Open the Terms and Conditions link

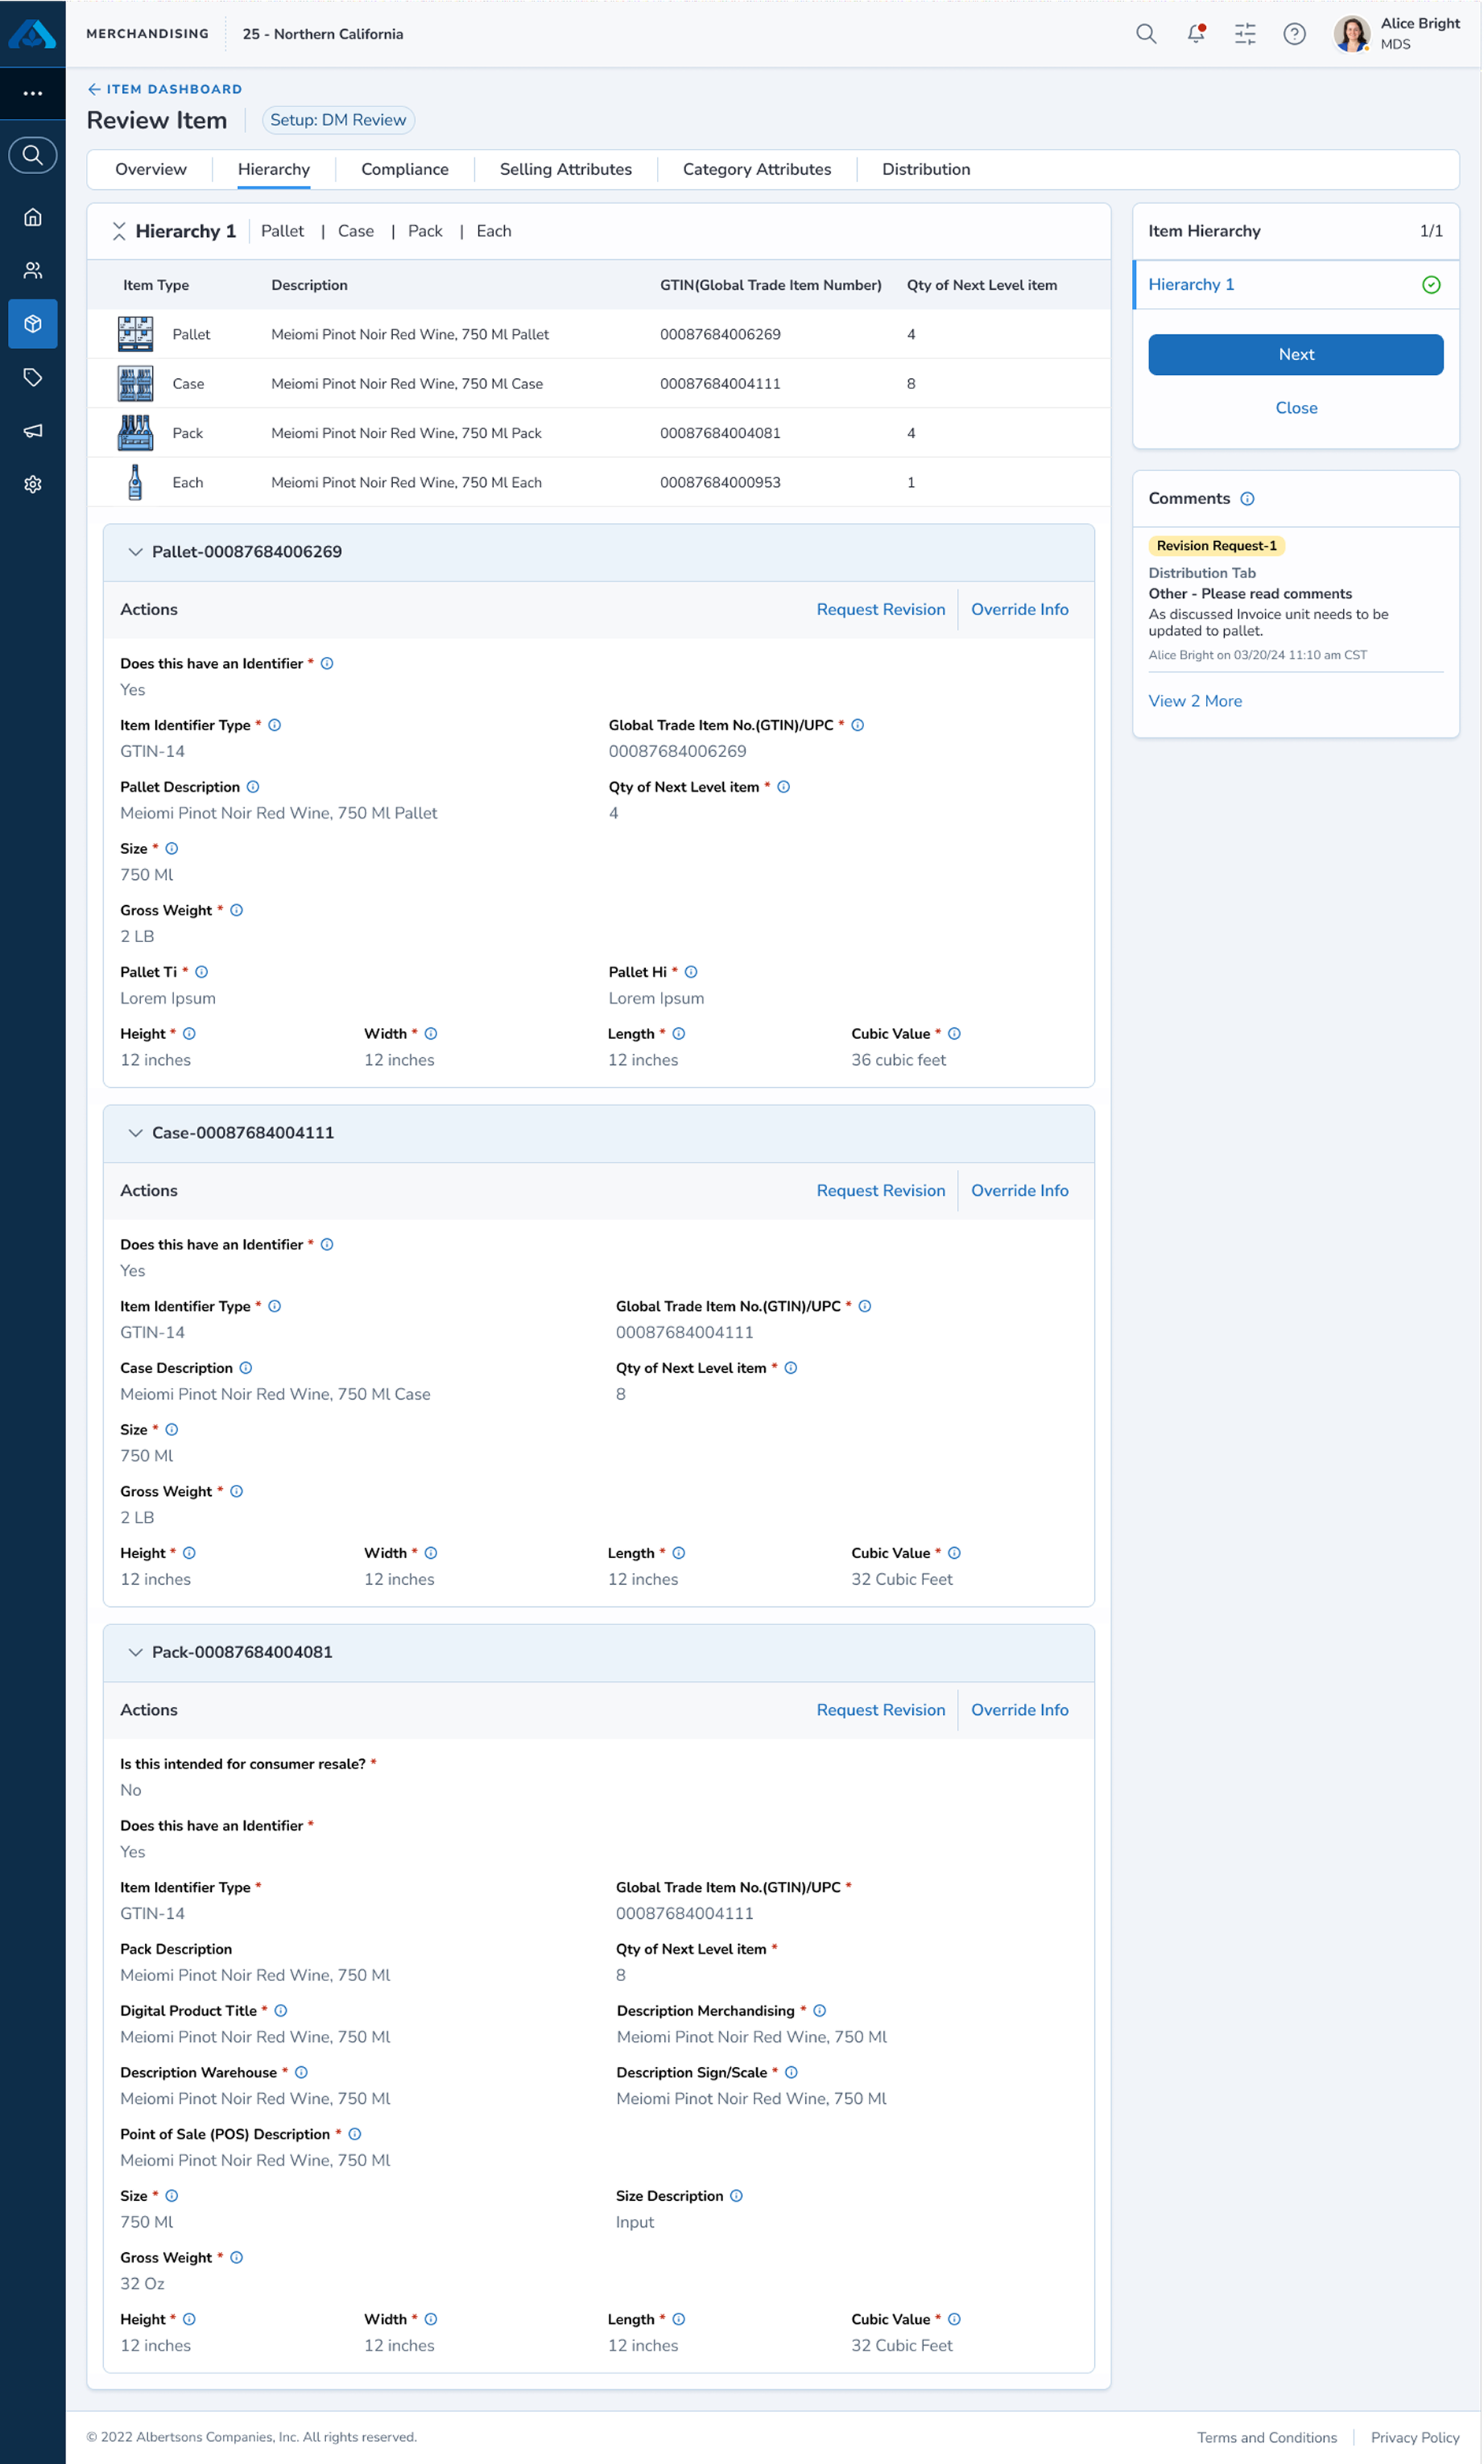pos(1267,2438)
